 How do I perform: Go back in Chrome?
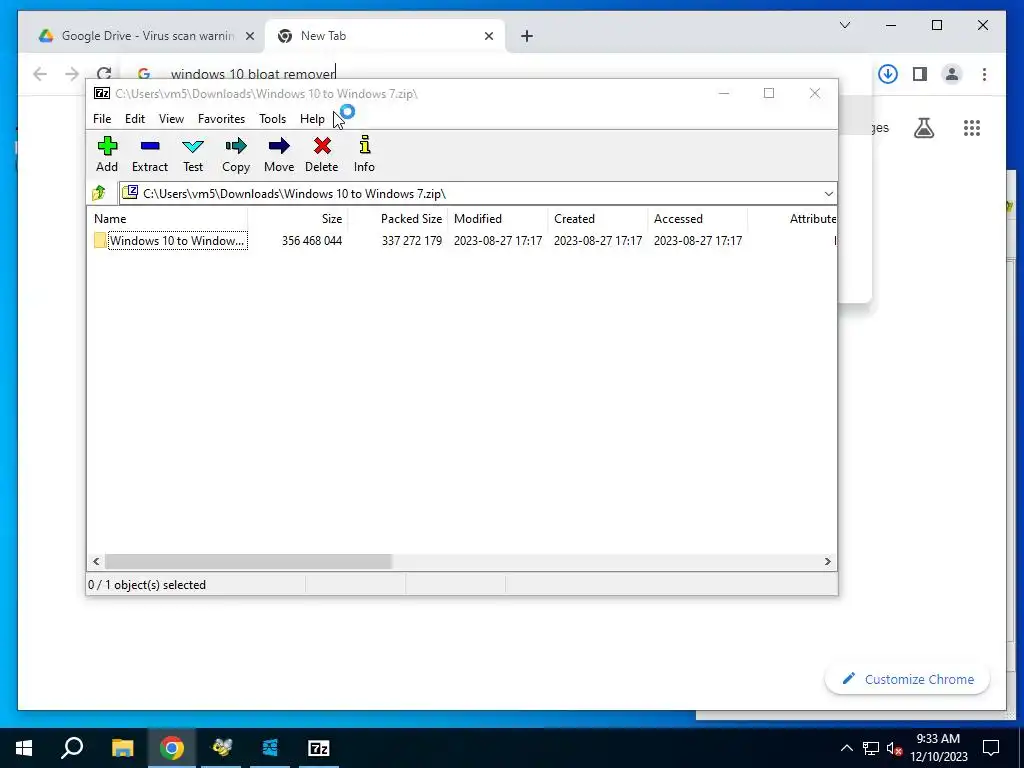pos(40,74)
